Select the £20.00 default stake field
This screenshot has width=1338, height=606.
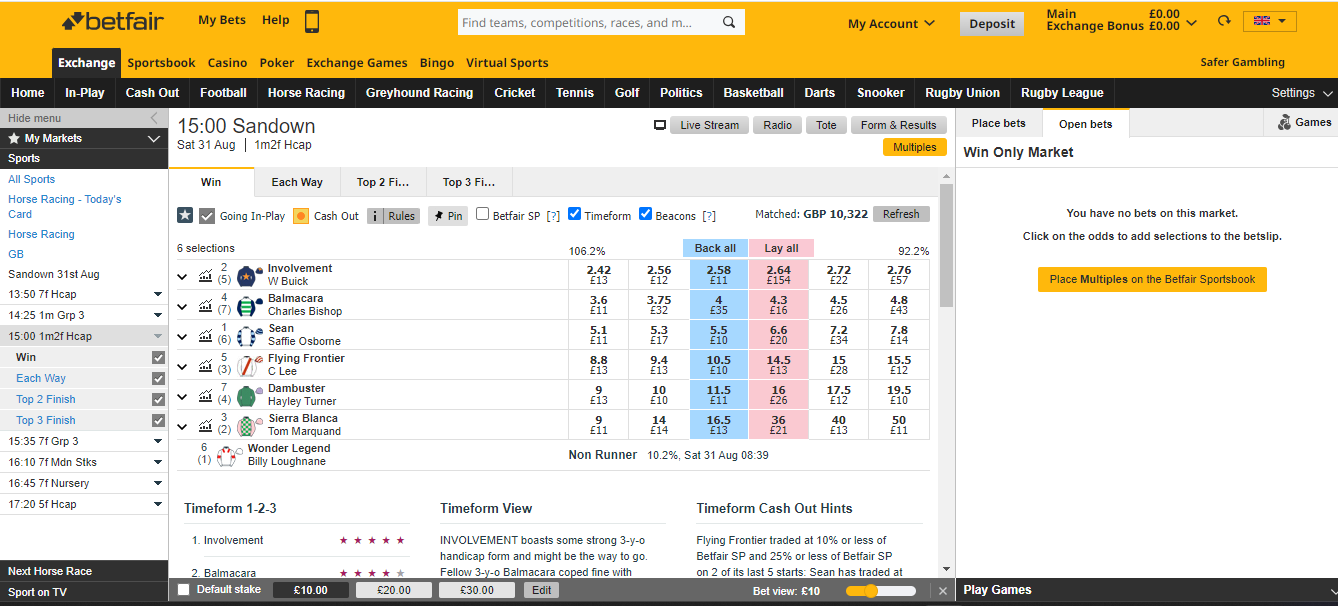394,590
